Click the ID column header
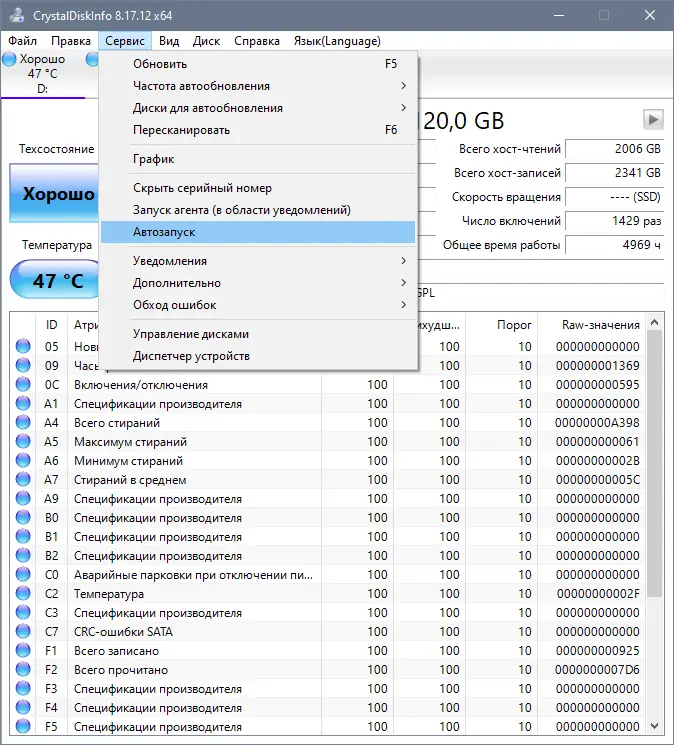Image resolution: width=674 pixels, height=745 pixels. coord(51,325)
